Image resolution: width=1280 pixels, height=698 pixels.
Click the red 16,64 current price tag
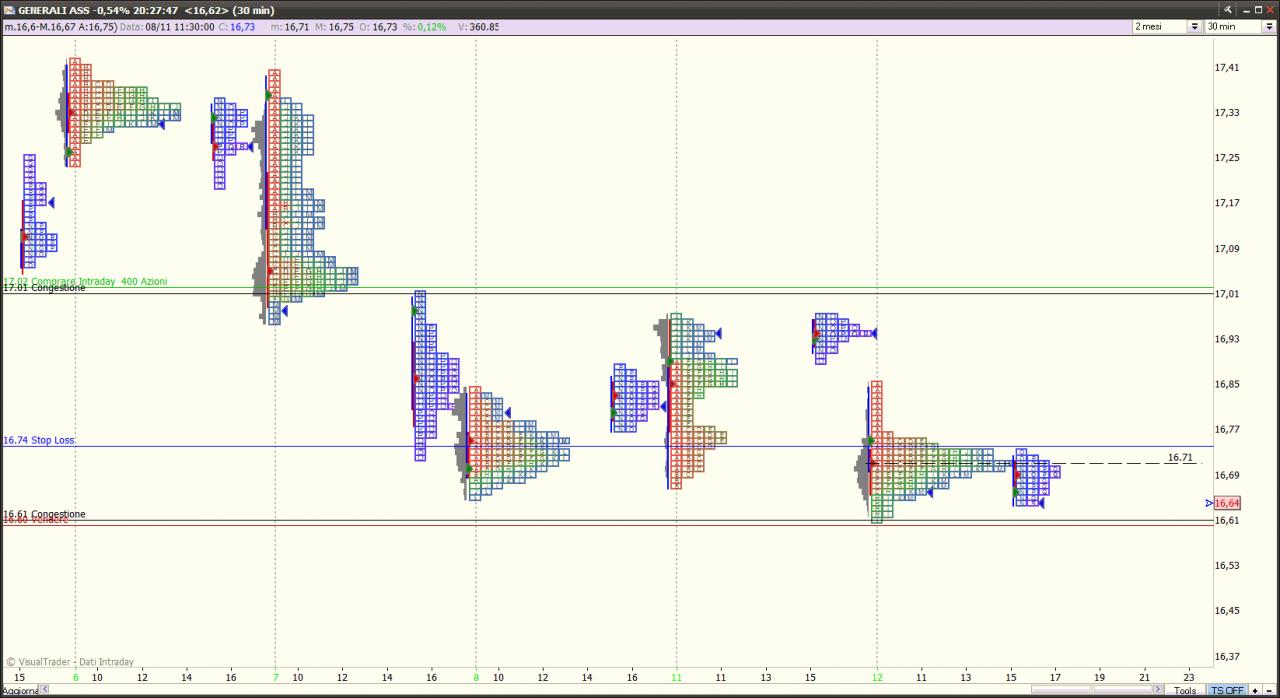[x=1228, y=503]
